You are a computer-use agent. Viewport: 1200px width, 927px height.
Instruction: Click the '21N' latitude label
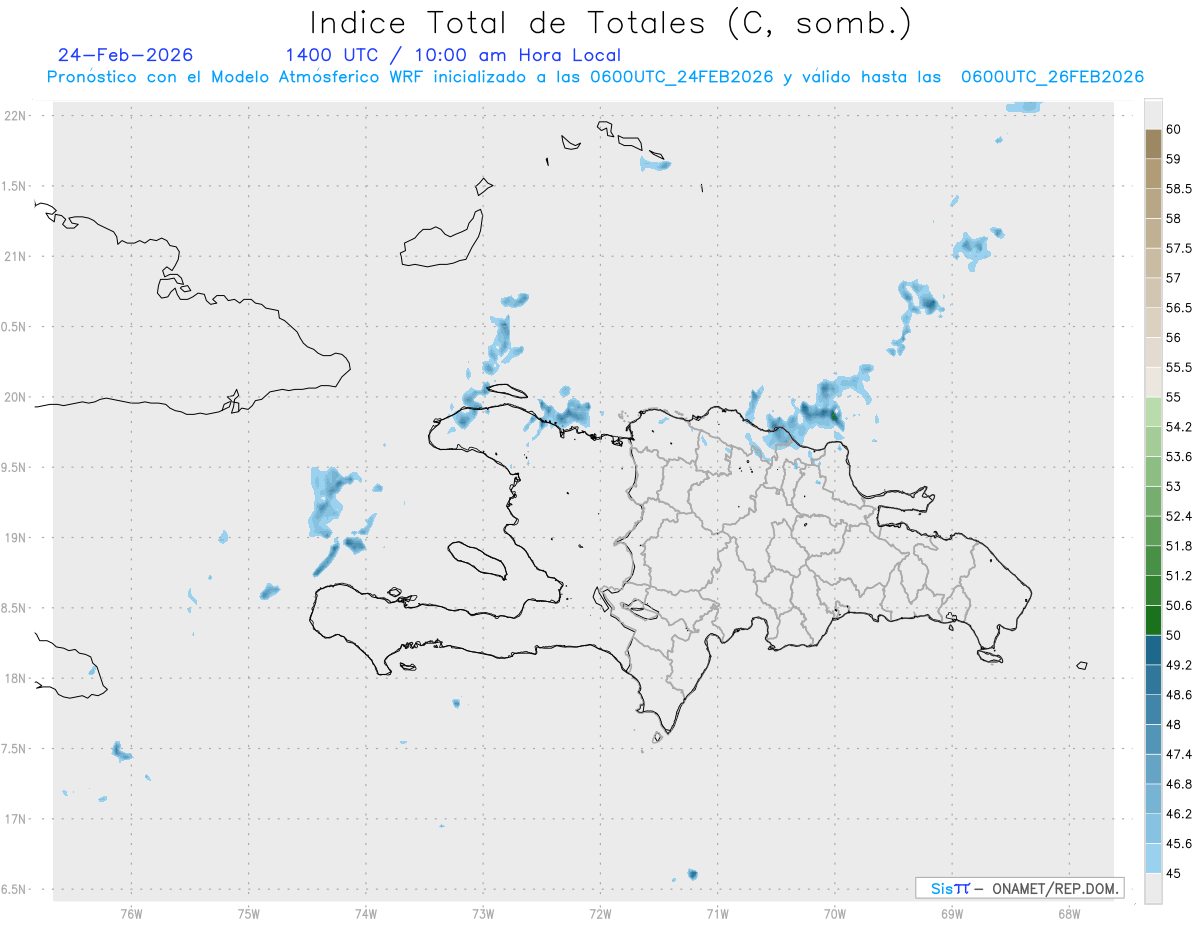(15, 257)
